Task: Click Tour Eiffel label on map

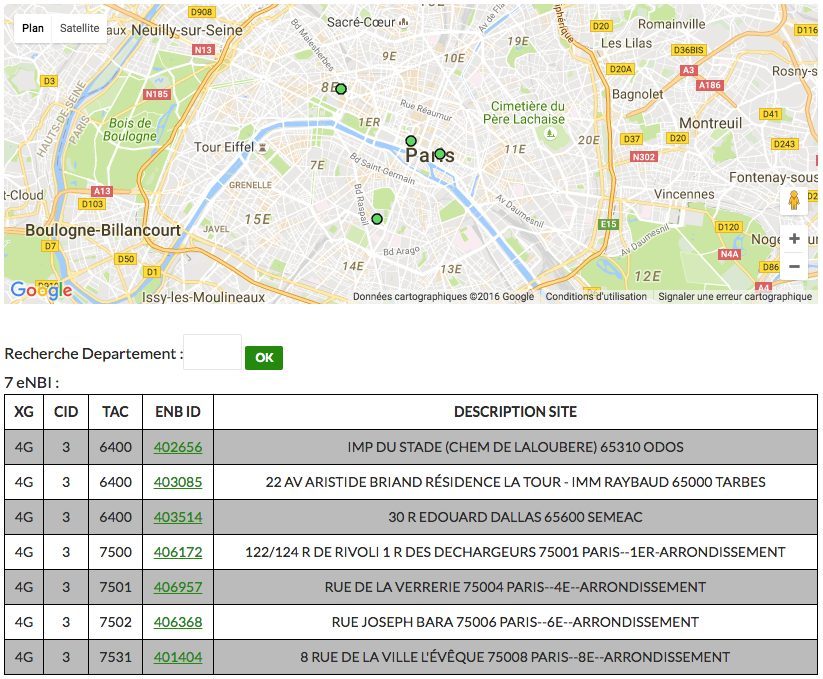Action: coord(224,147)
